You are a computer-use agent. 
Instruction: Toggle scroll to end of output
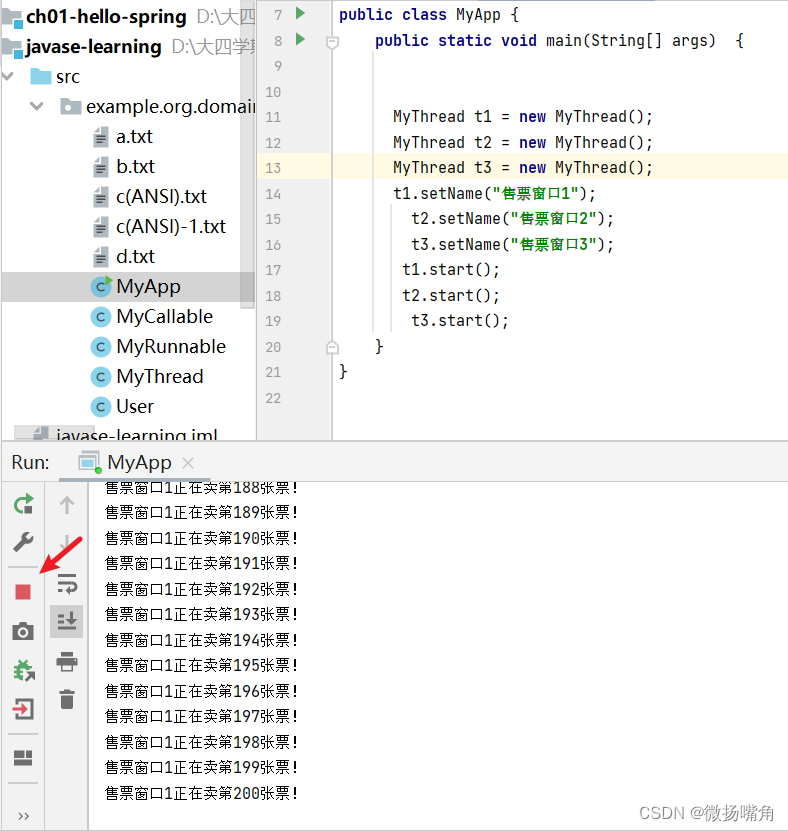pyautogui.click(x=67, y=621)
